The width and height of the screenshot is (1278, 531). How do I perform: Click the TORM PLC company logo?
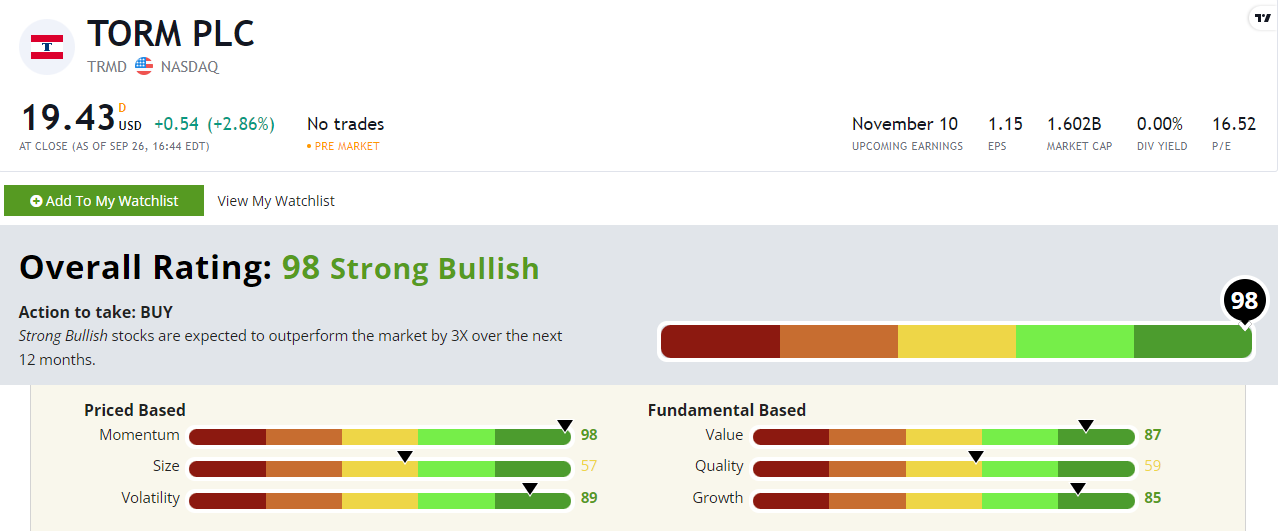pyautogui.click(x=47, y=46)
